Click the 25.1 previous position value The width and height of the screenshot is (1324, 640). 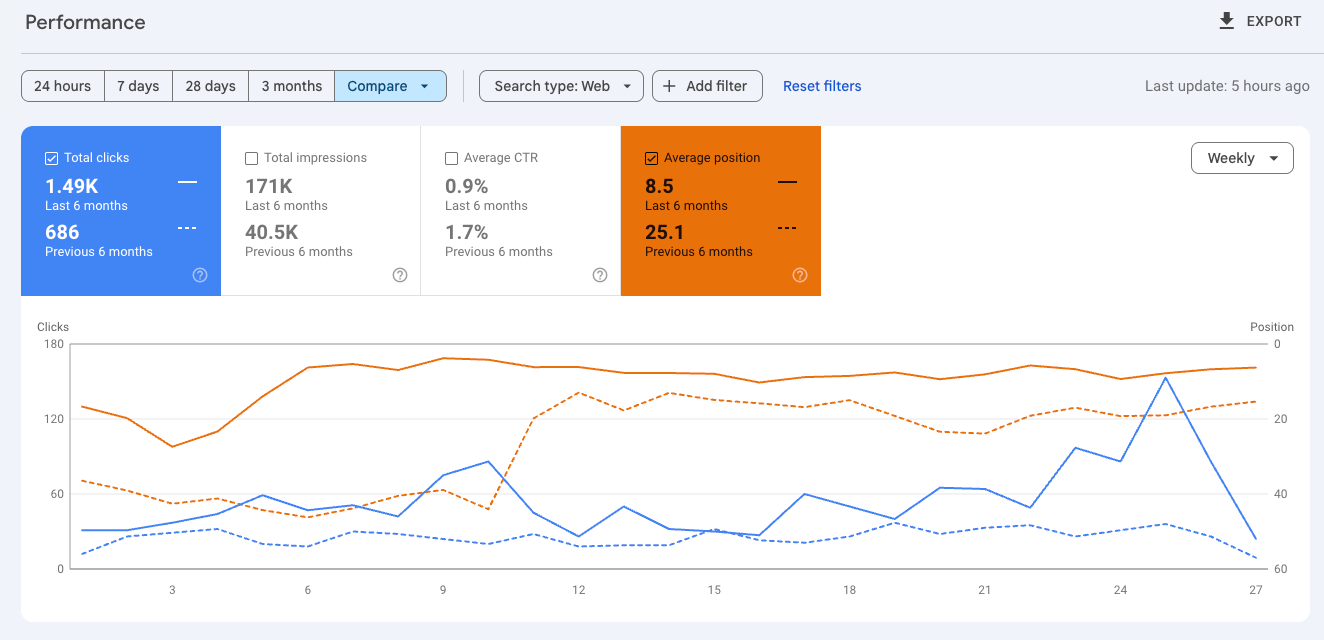pyautogui.click(x=663, y=232)
